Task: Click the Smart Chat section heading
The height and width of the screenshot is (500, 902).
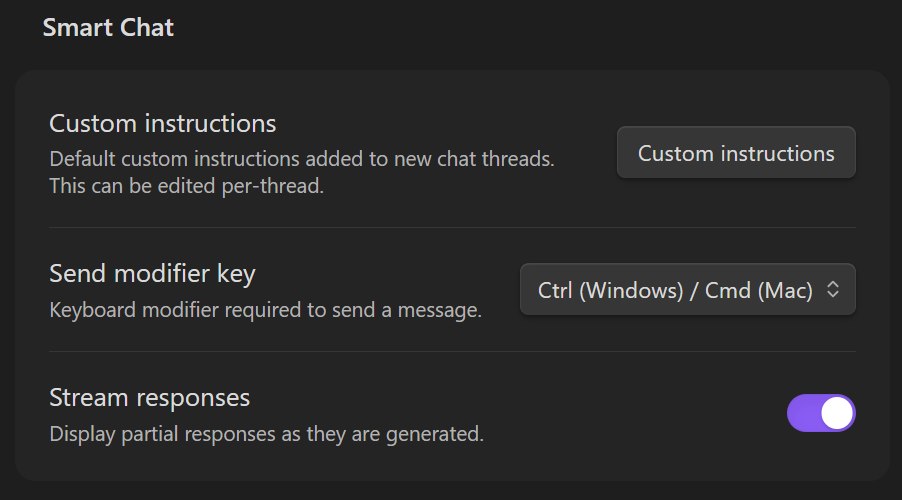Action: click(x=108, y=27)
